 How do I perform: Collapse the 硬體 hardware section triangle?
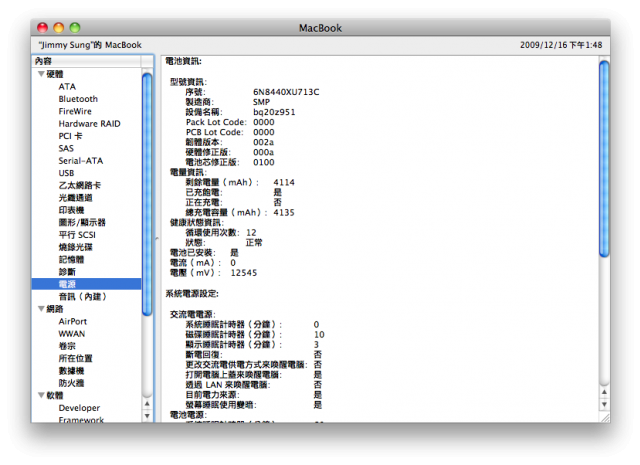[41, 74]
